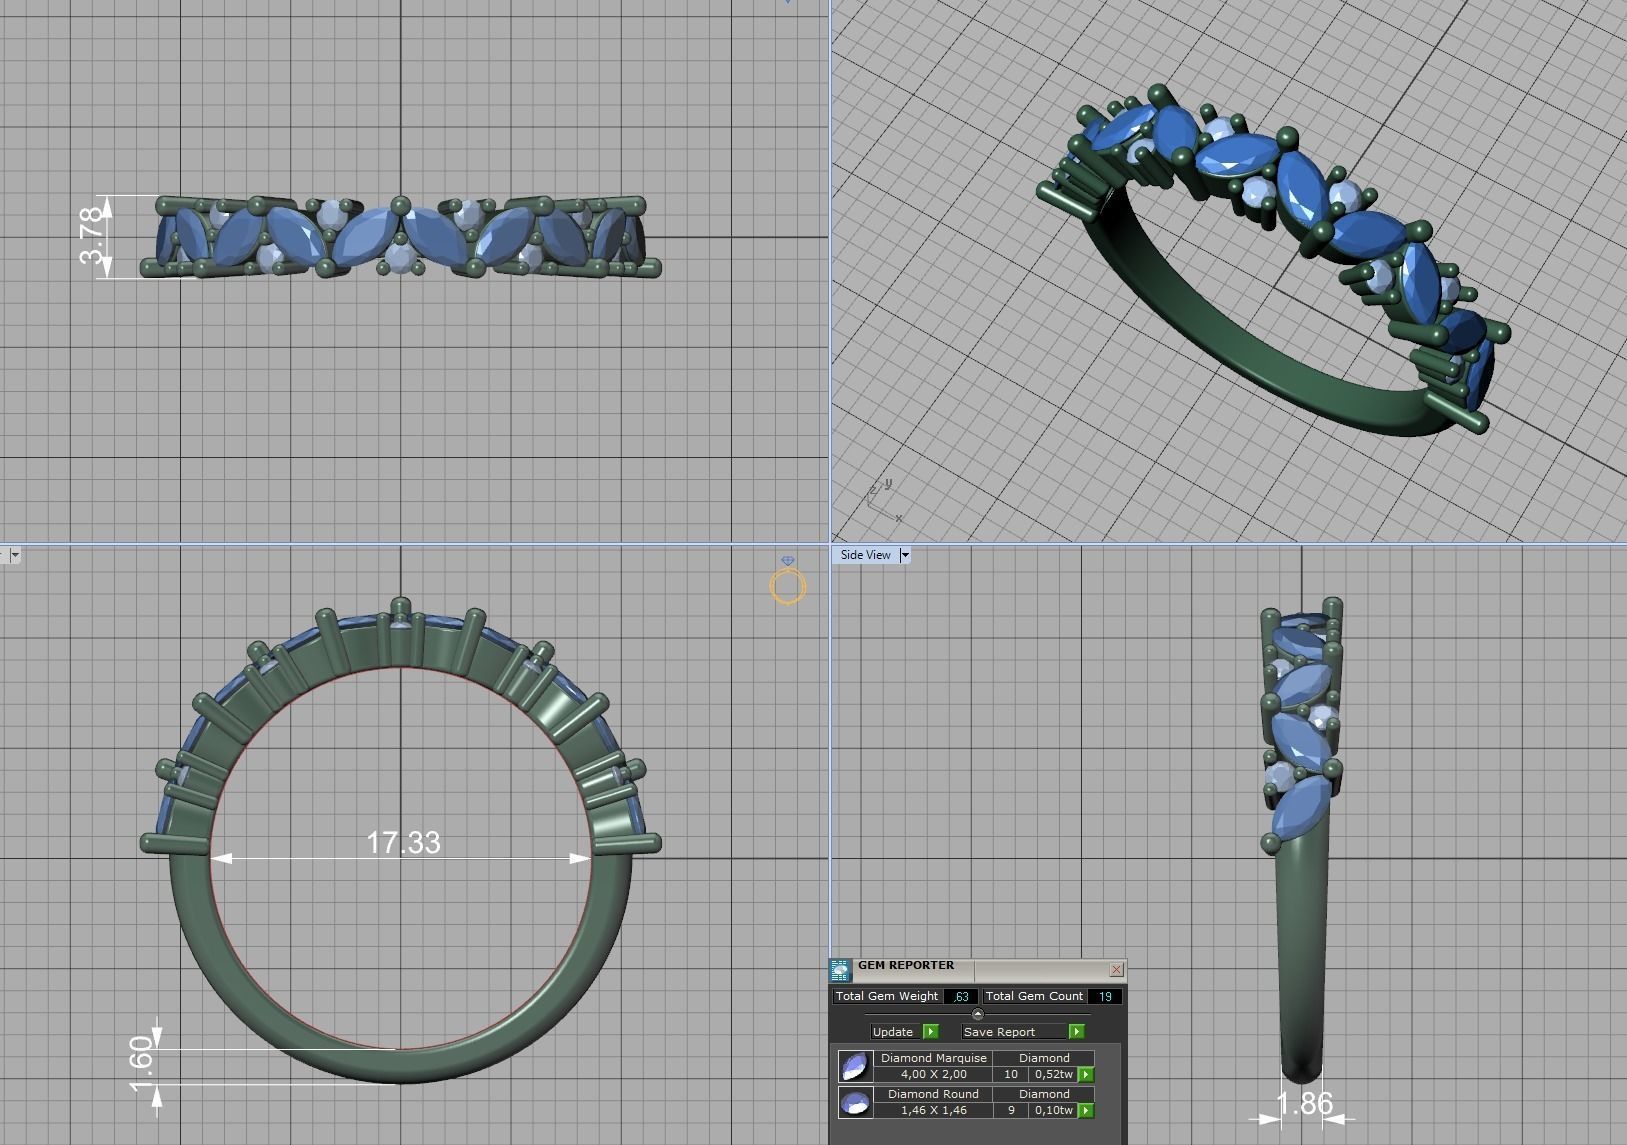The height and width of the screenshot is (1145, 1627).
Task: Click the 'Total Gem Weight' label
Action: click(x=886, y=996)
